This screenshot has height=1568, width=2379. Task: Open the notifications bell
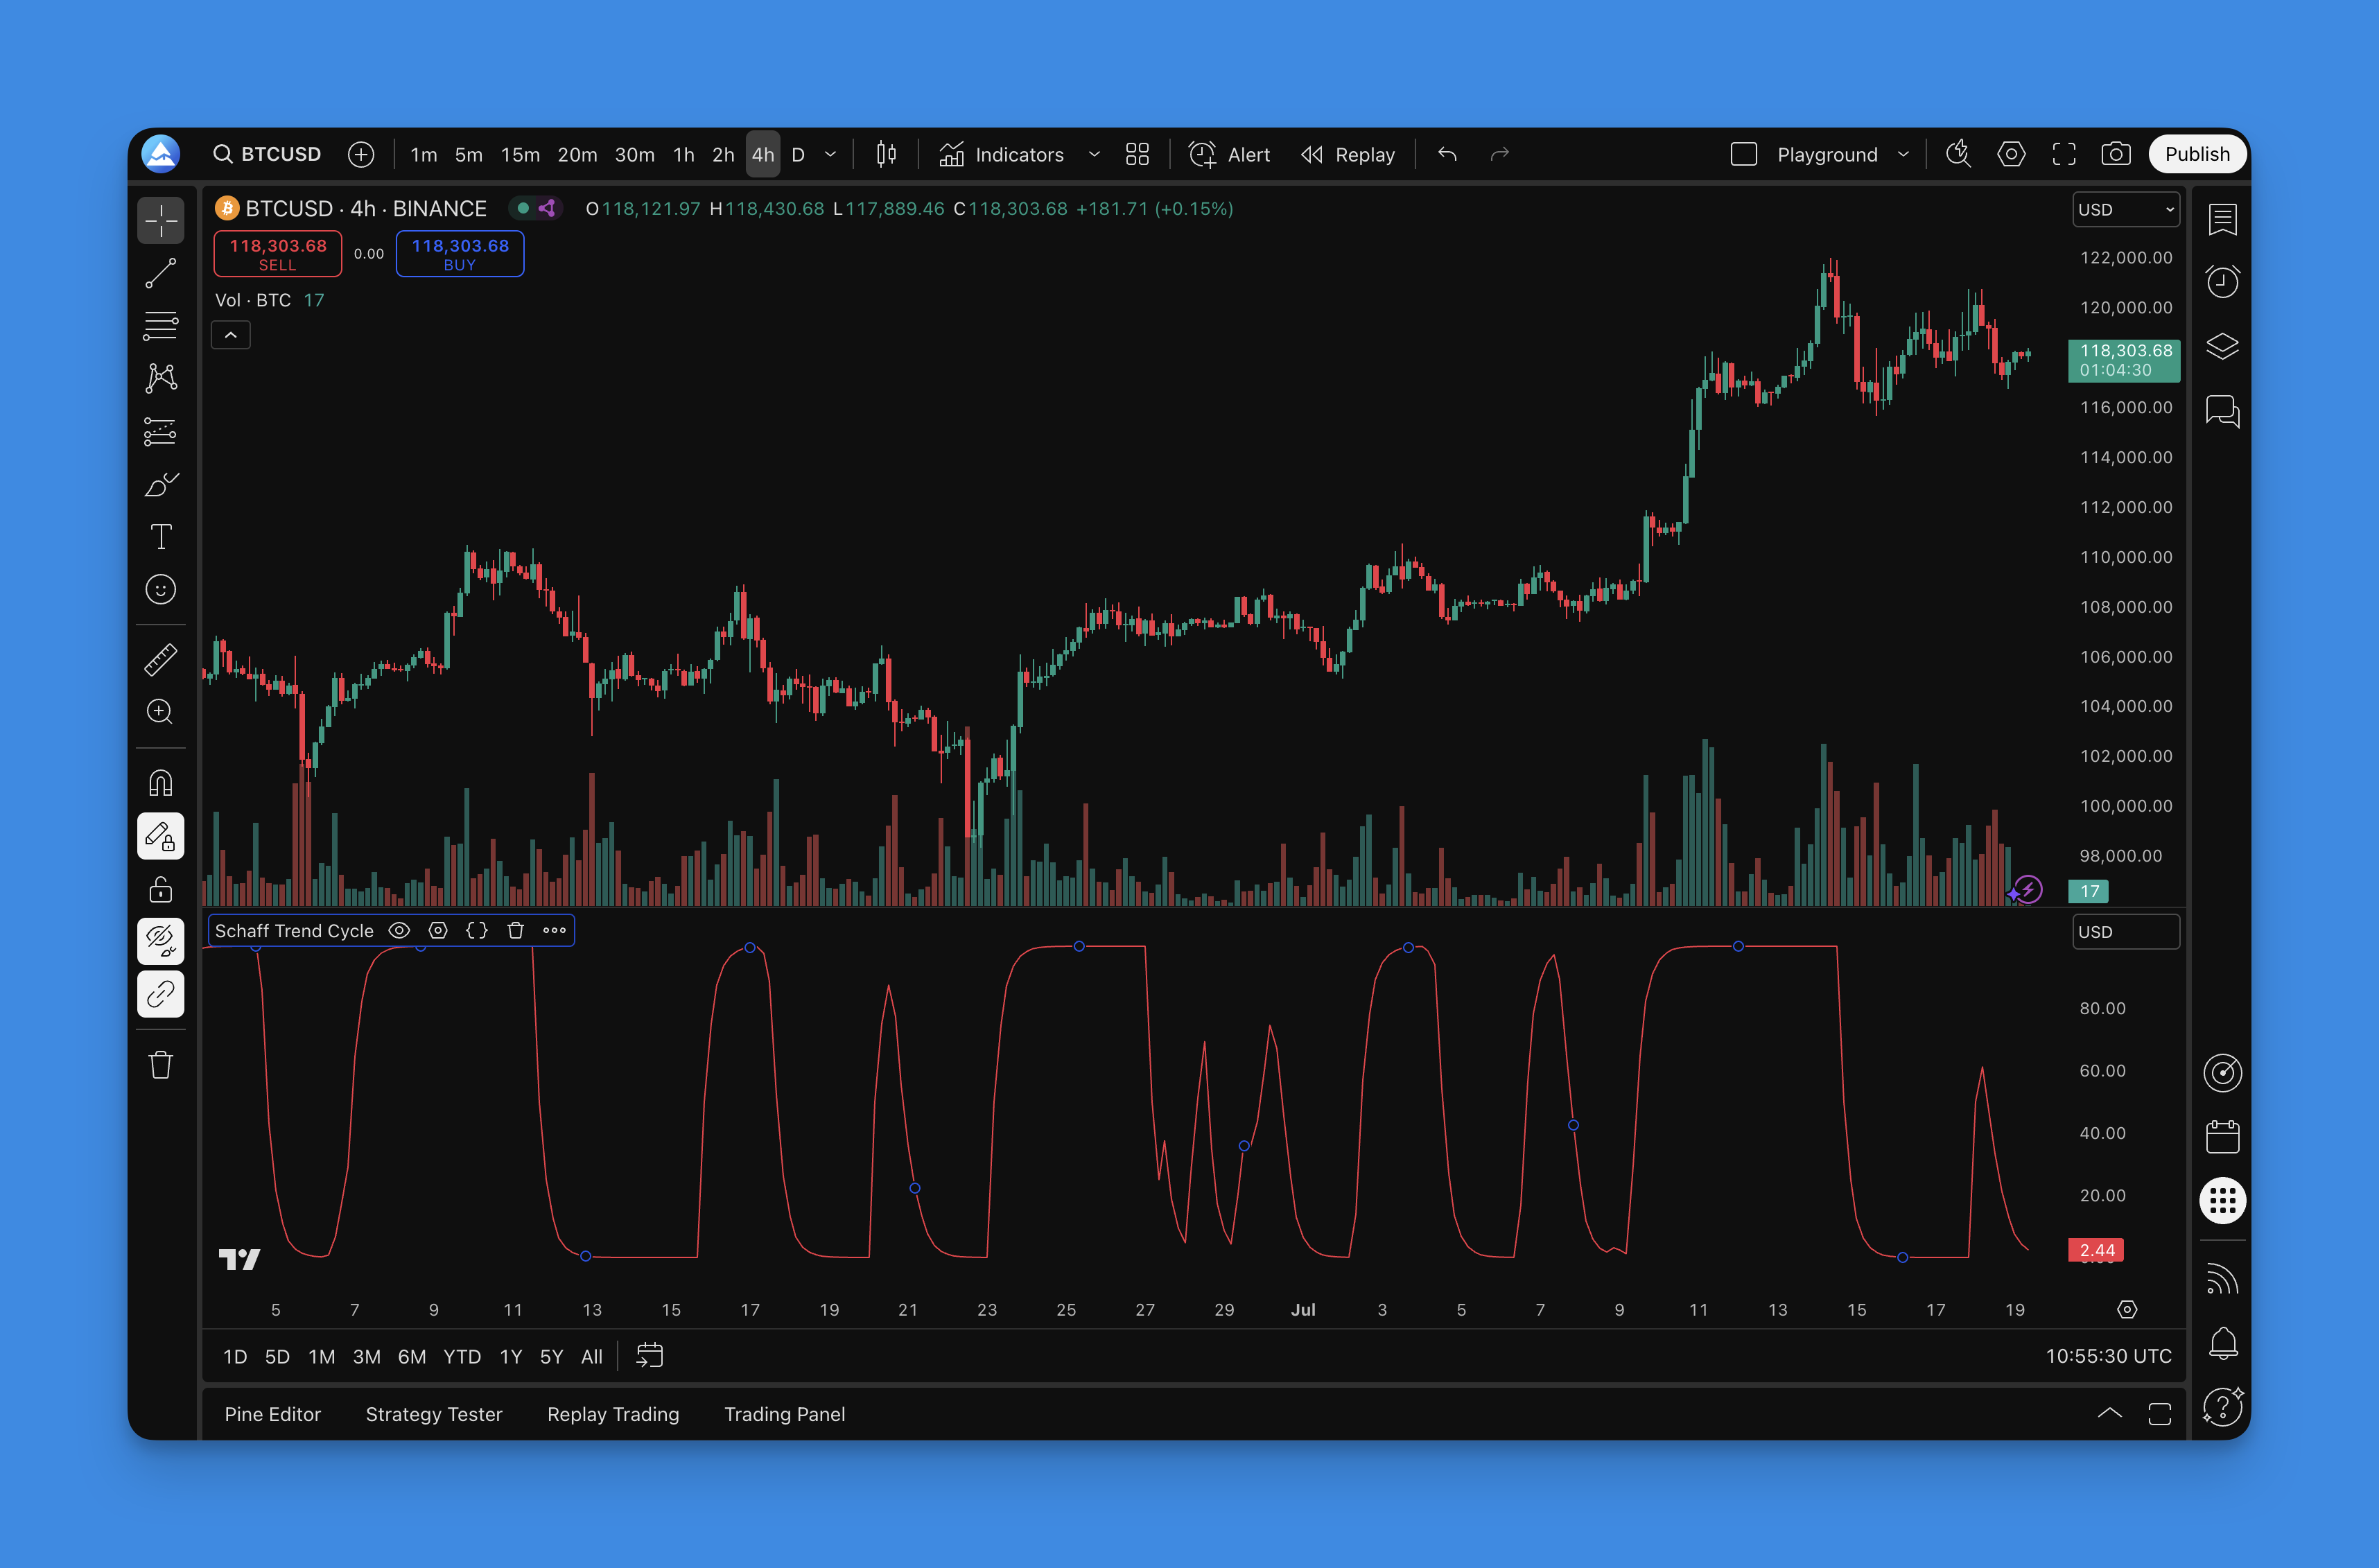[2222, 1343]
